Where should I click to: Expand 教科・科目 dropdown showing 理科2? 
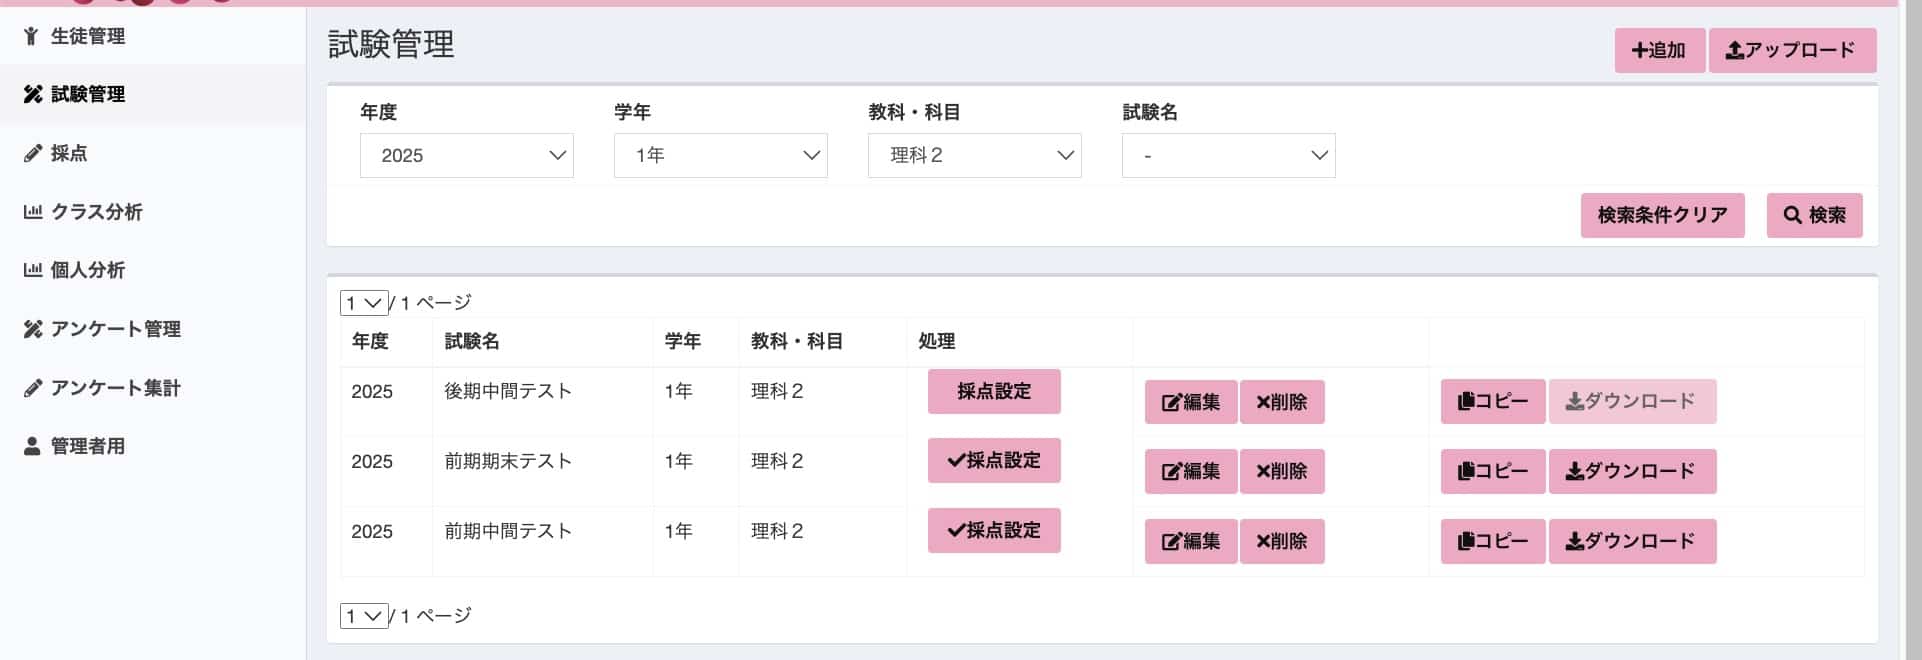pos(974,155)
